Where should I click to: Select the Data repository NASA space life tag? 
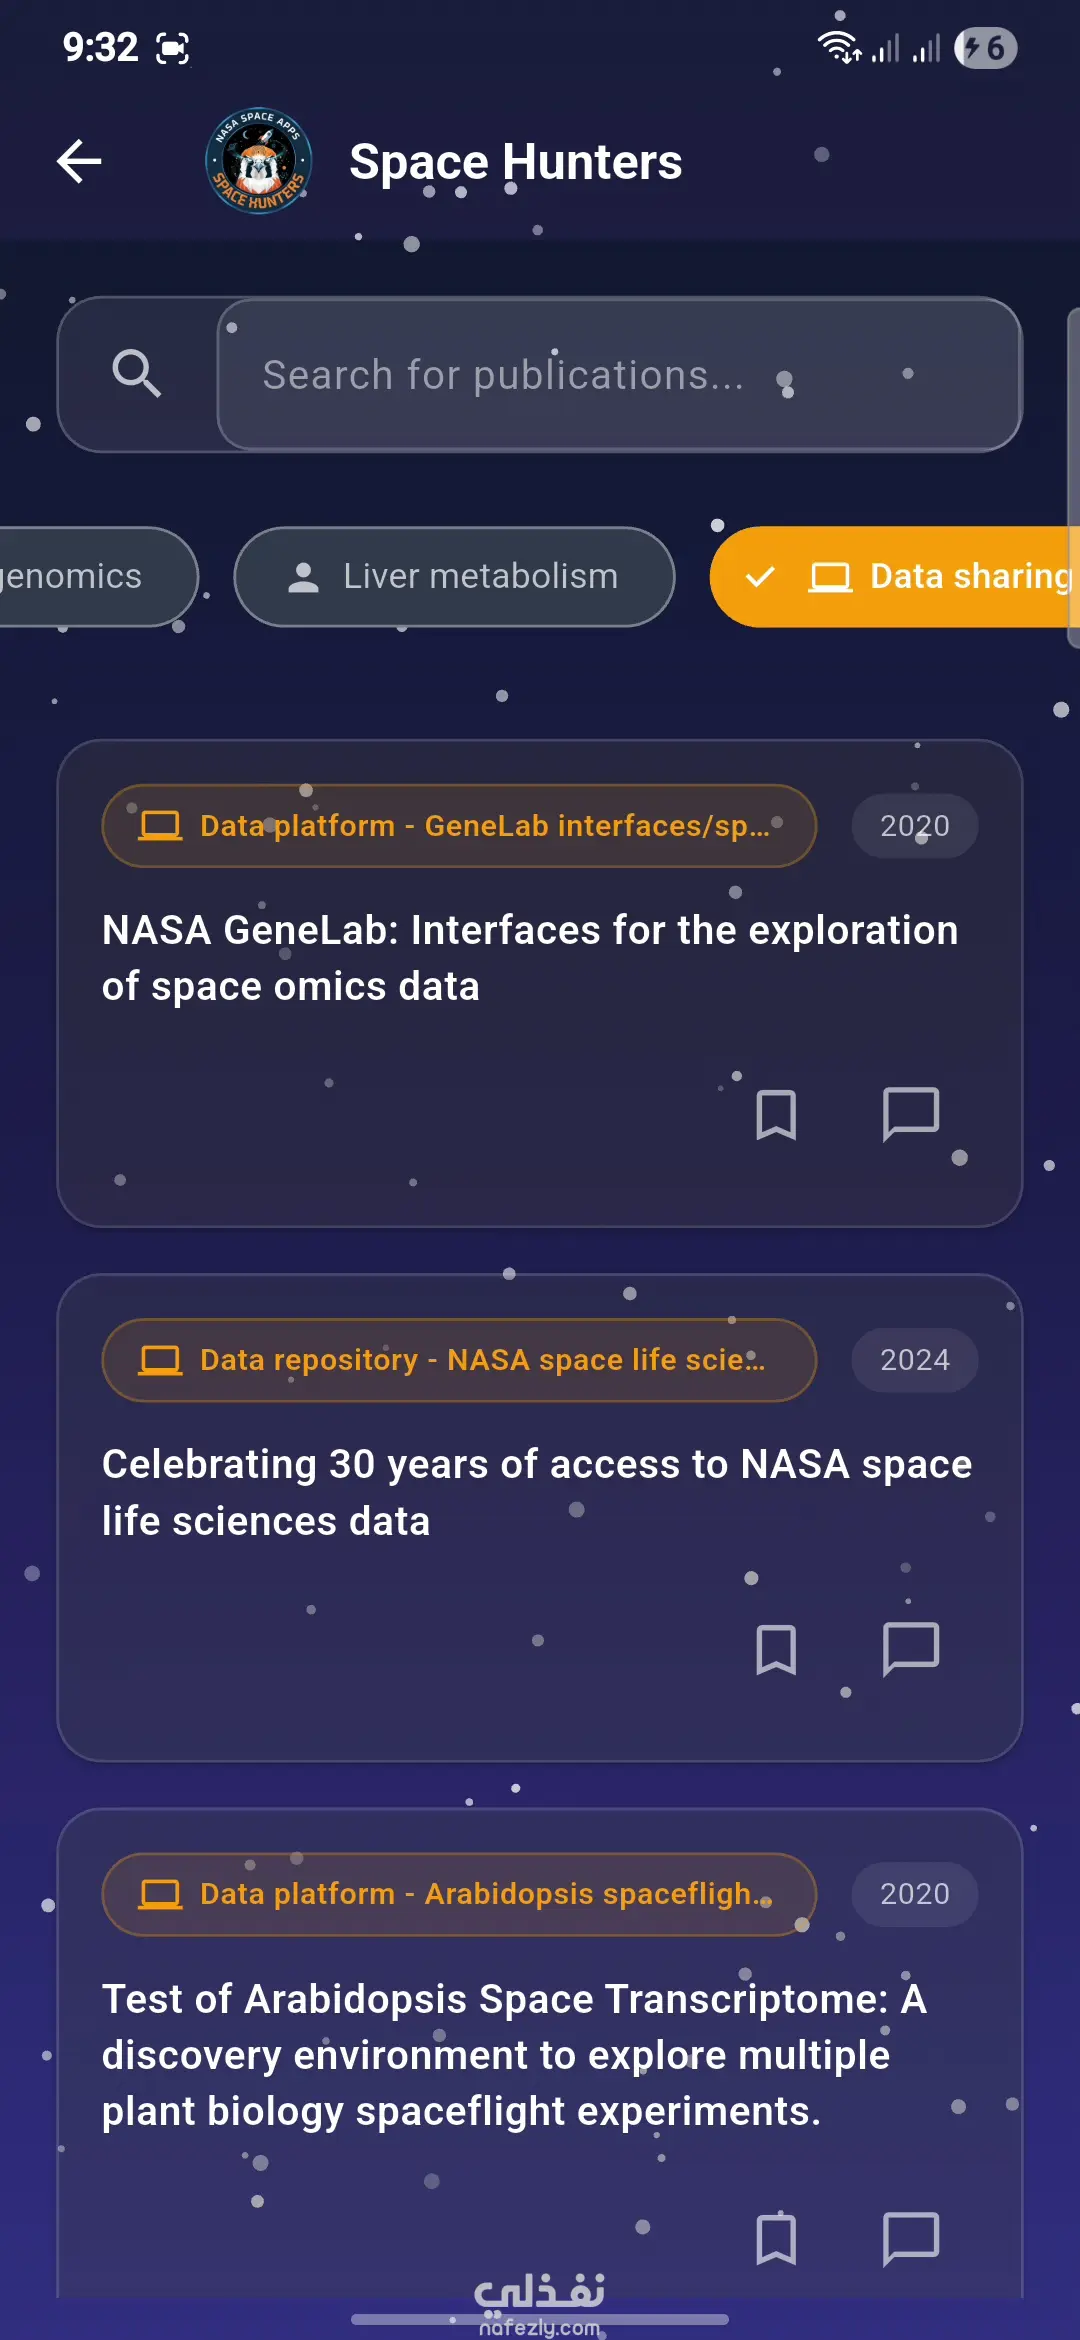pyautogui.click(x=459, y=1360)
